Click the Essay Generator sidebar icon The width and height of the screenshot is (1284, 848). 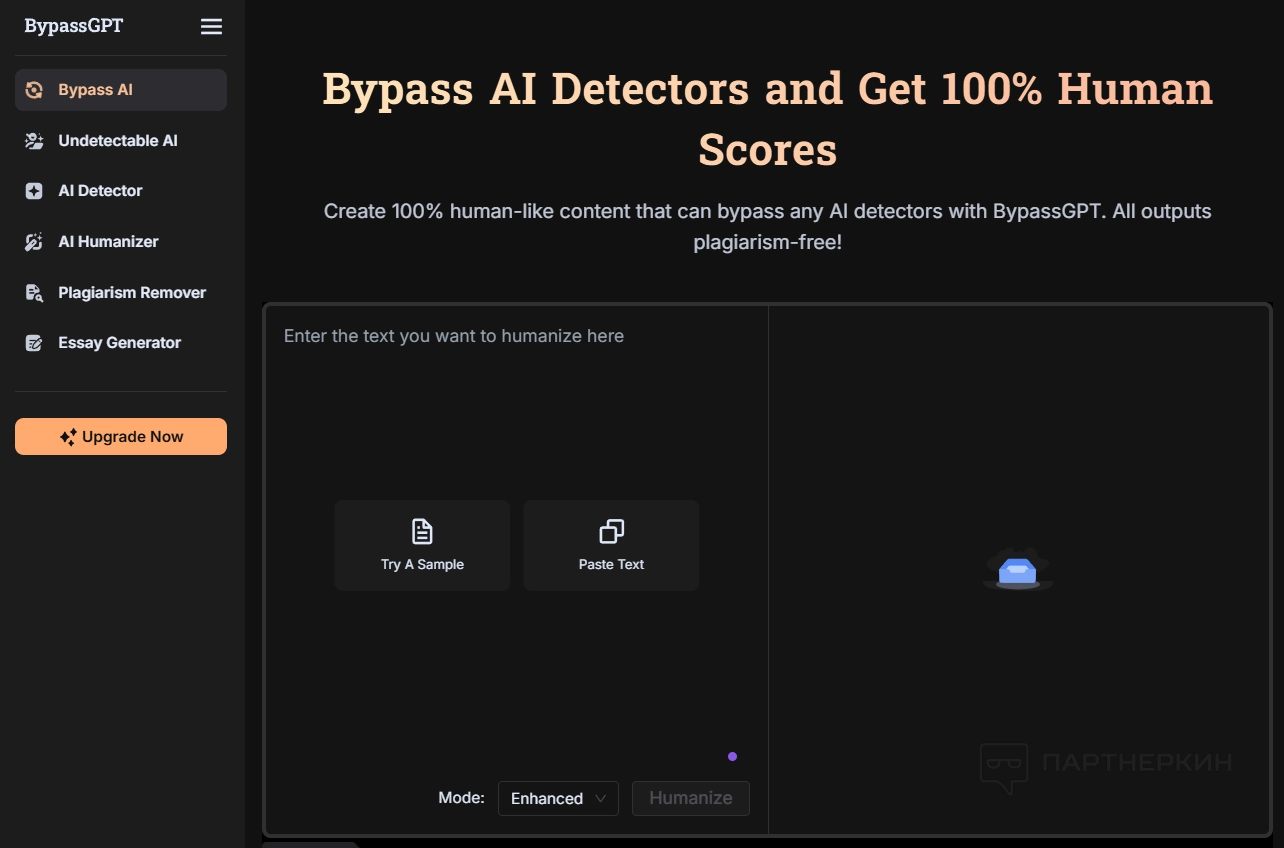point(34,343)
